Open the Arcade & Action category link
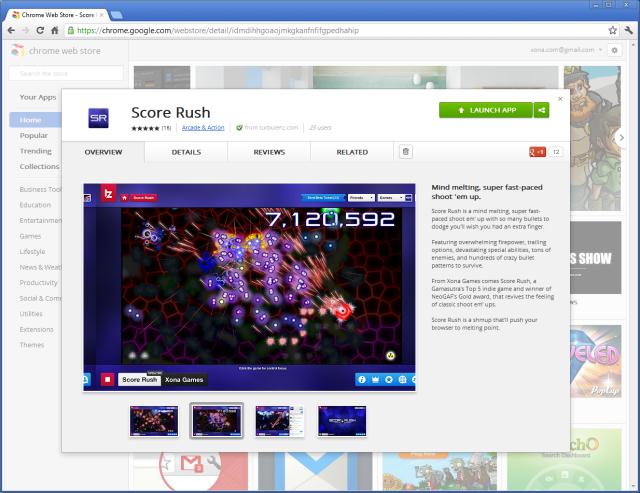Screen dimensions: 640x493 click(203, 128)
